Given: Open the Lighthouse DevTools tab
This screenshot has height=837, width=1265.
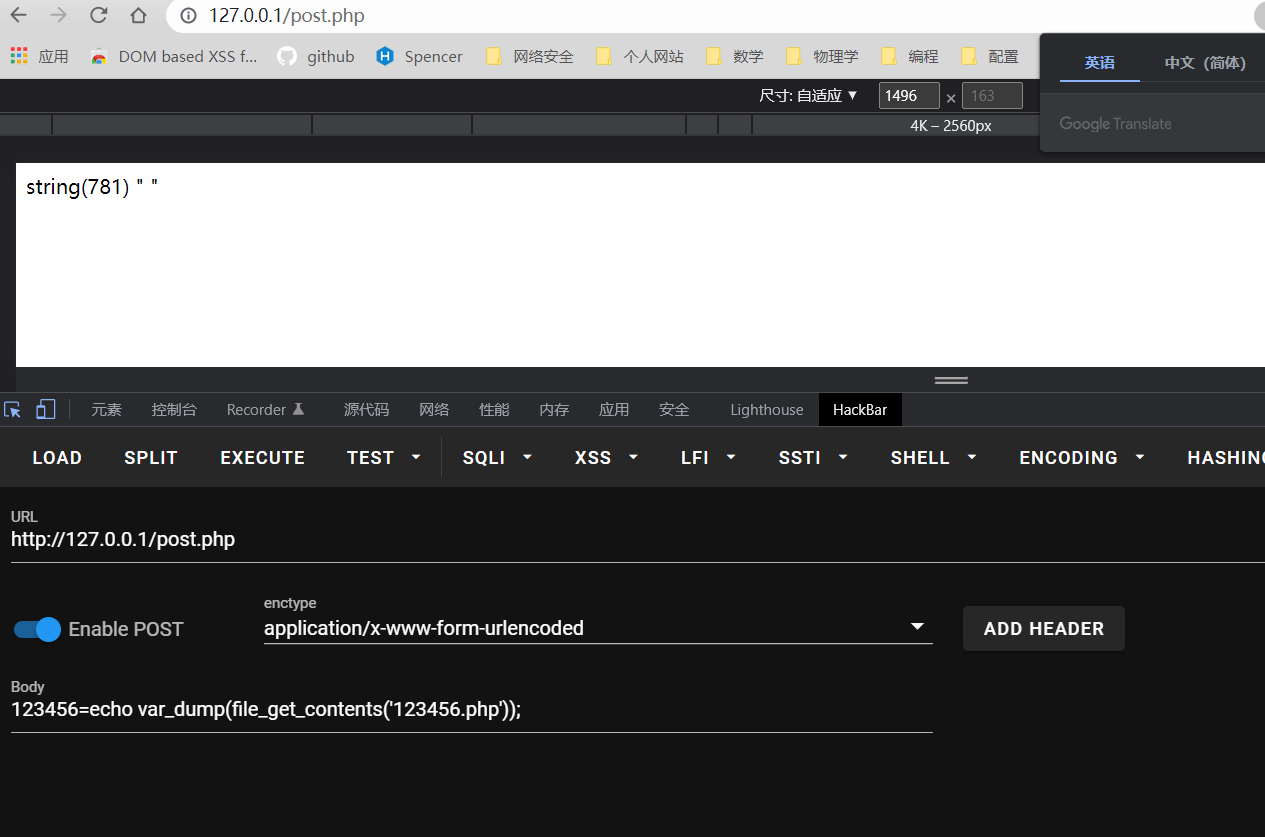Looking at the screenshot, I should [767, 409].
